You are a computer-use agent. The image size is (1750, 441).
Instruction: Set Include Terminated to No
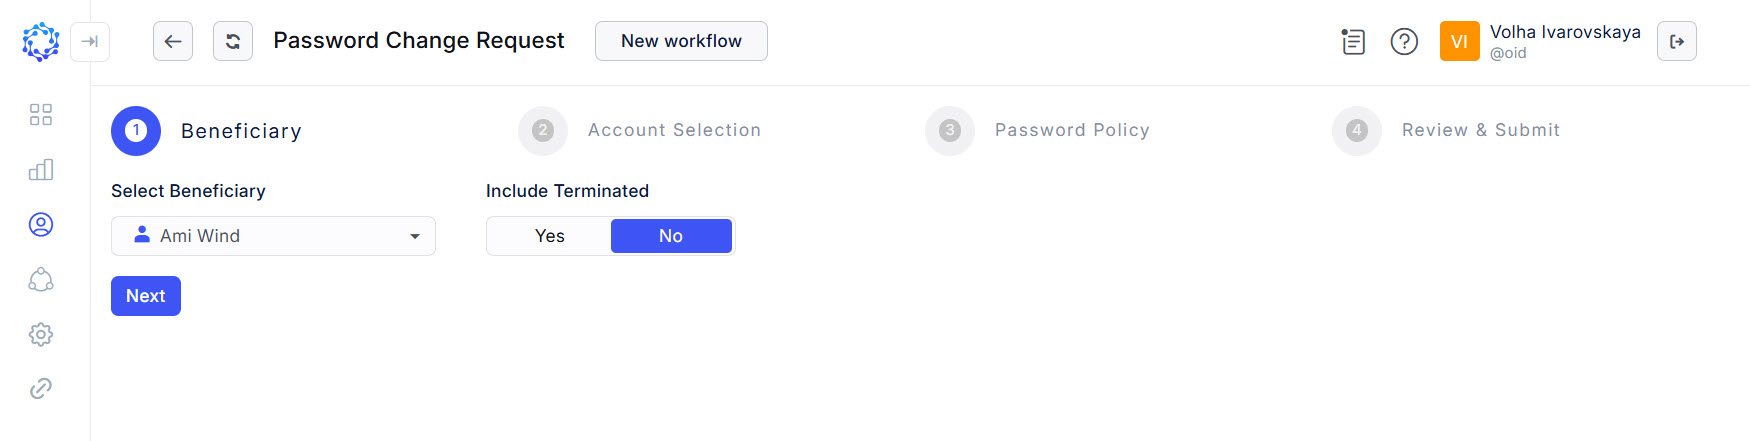pos(671,236)
